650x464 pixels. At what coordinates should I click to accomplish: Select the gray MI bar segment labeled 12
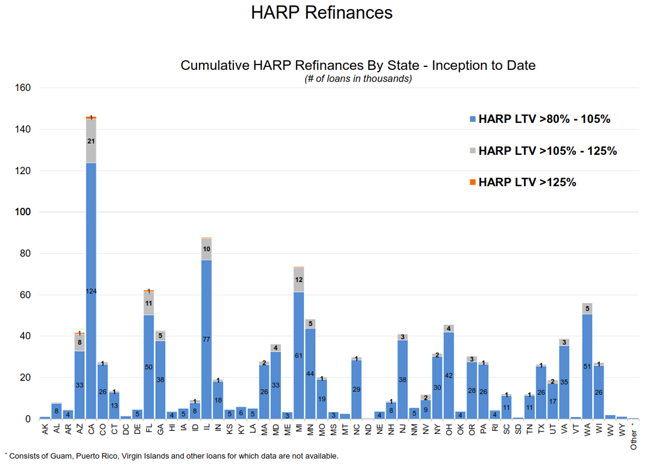click(x=298, y=280)
